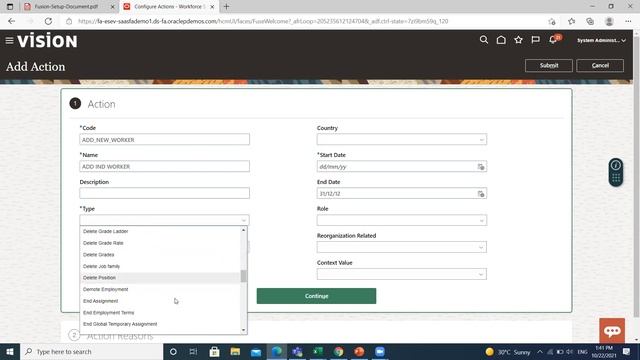Switch to Configure Actions browser tab
The width and height of the screenshot is (640, 360).
(x=169, y=7)
